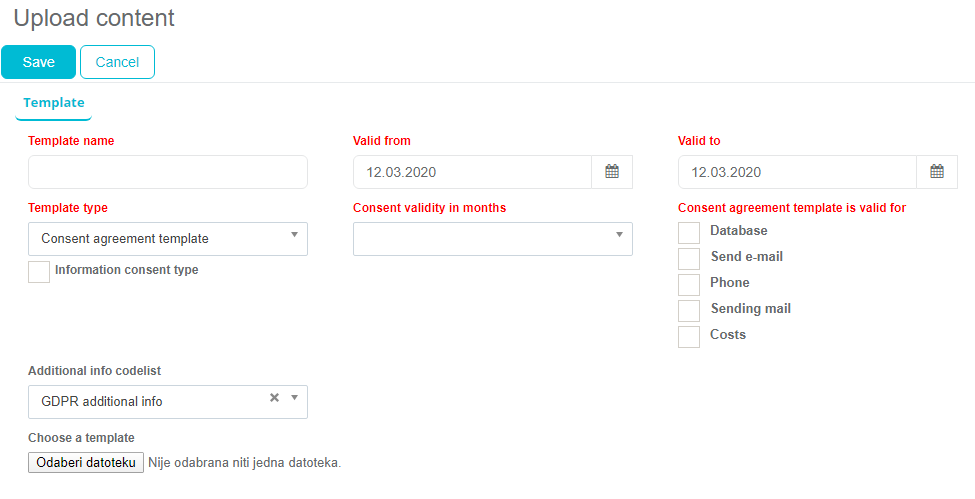Switch to the Template tab

point(54,103)
